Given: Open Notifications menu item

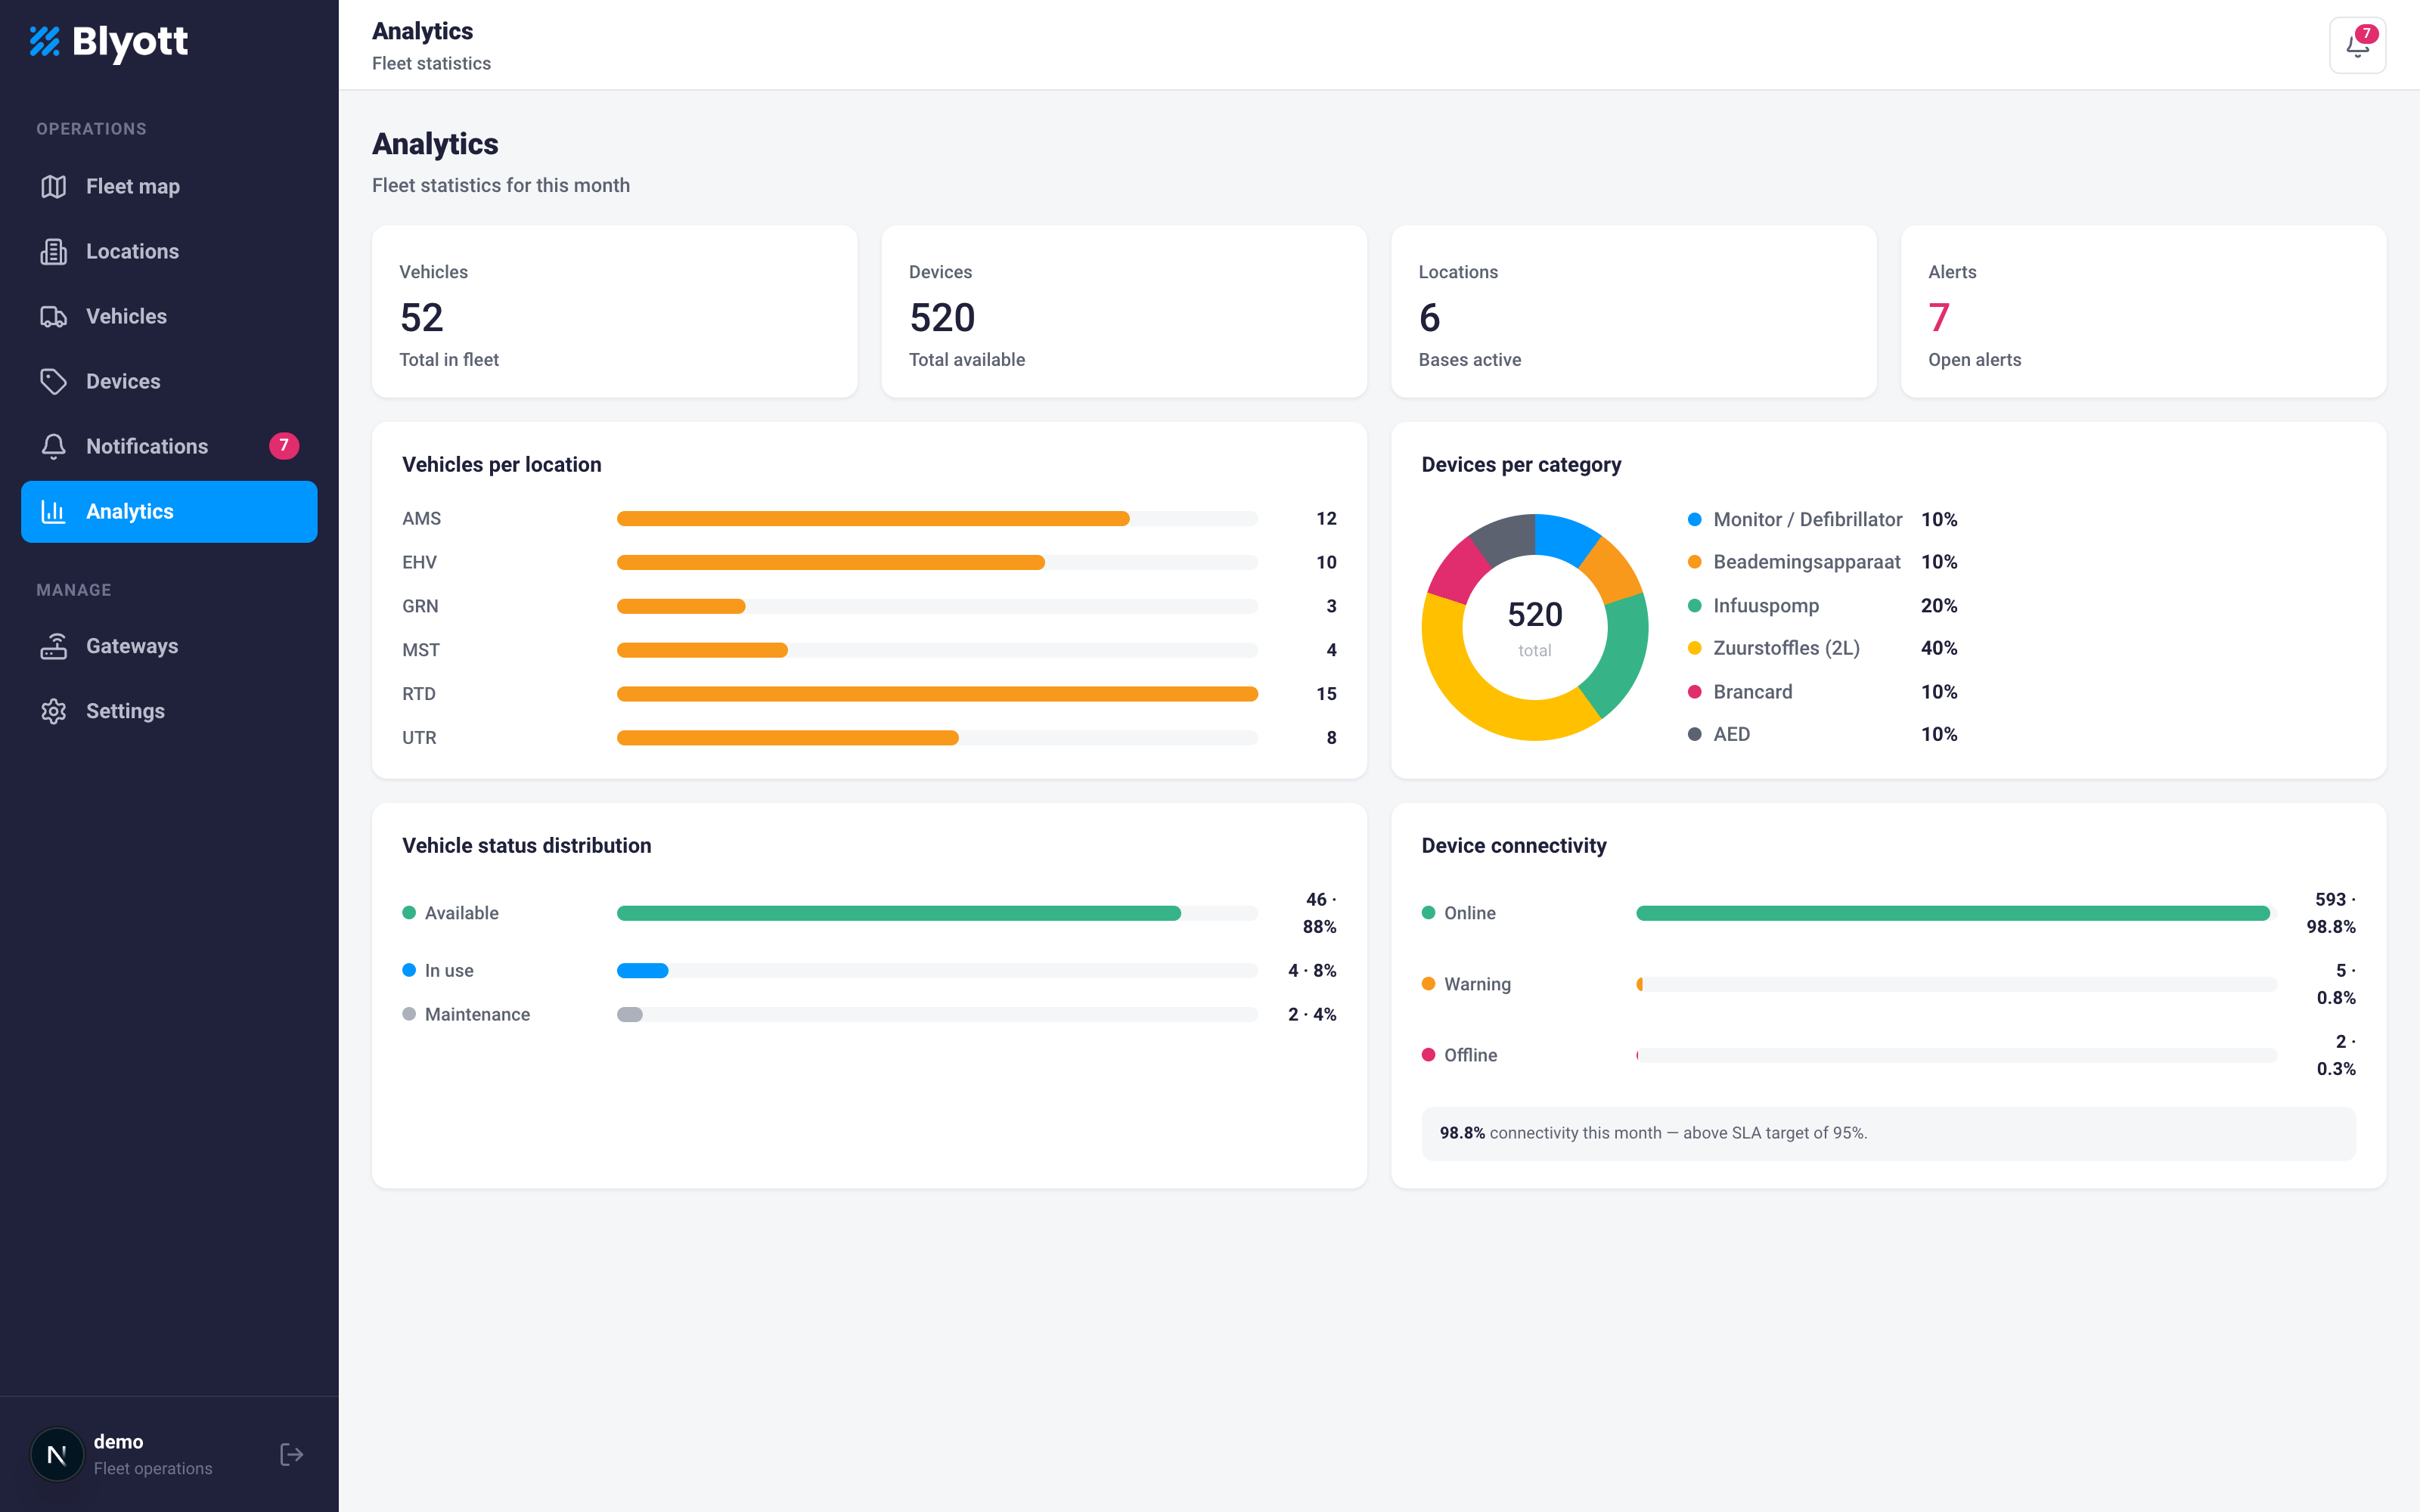Looking at the screenshot, I should click(169, 446).
